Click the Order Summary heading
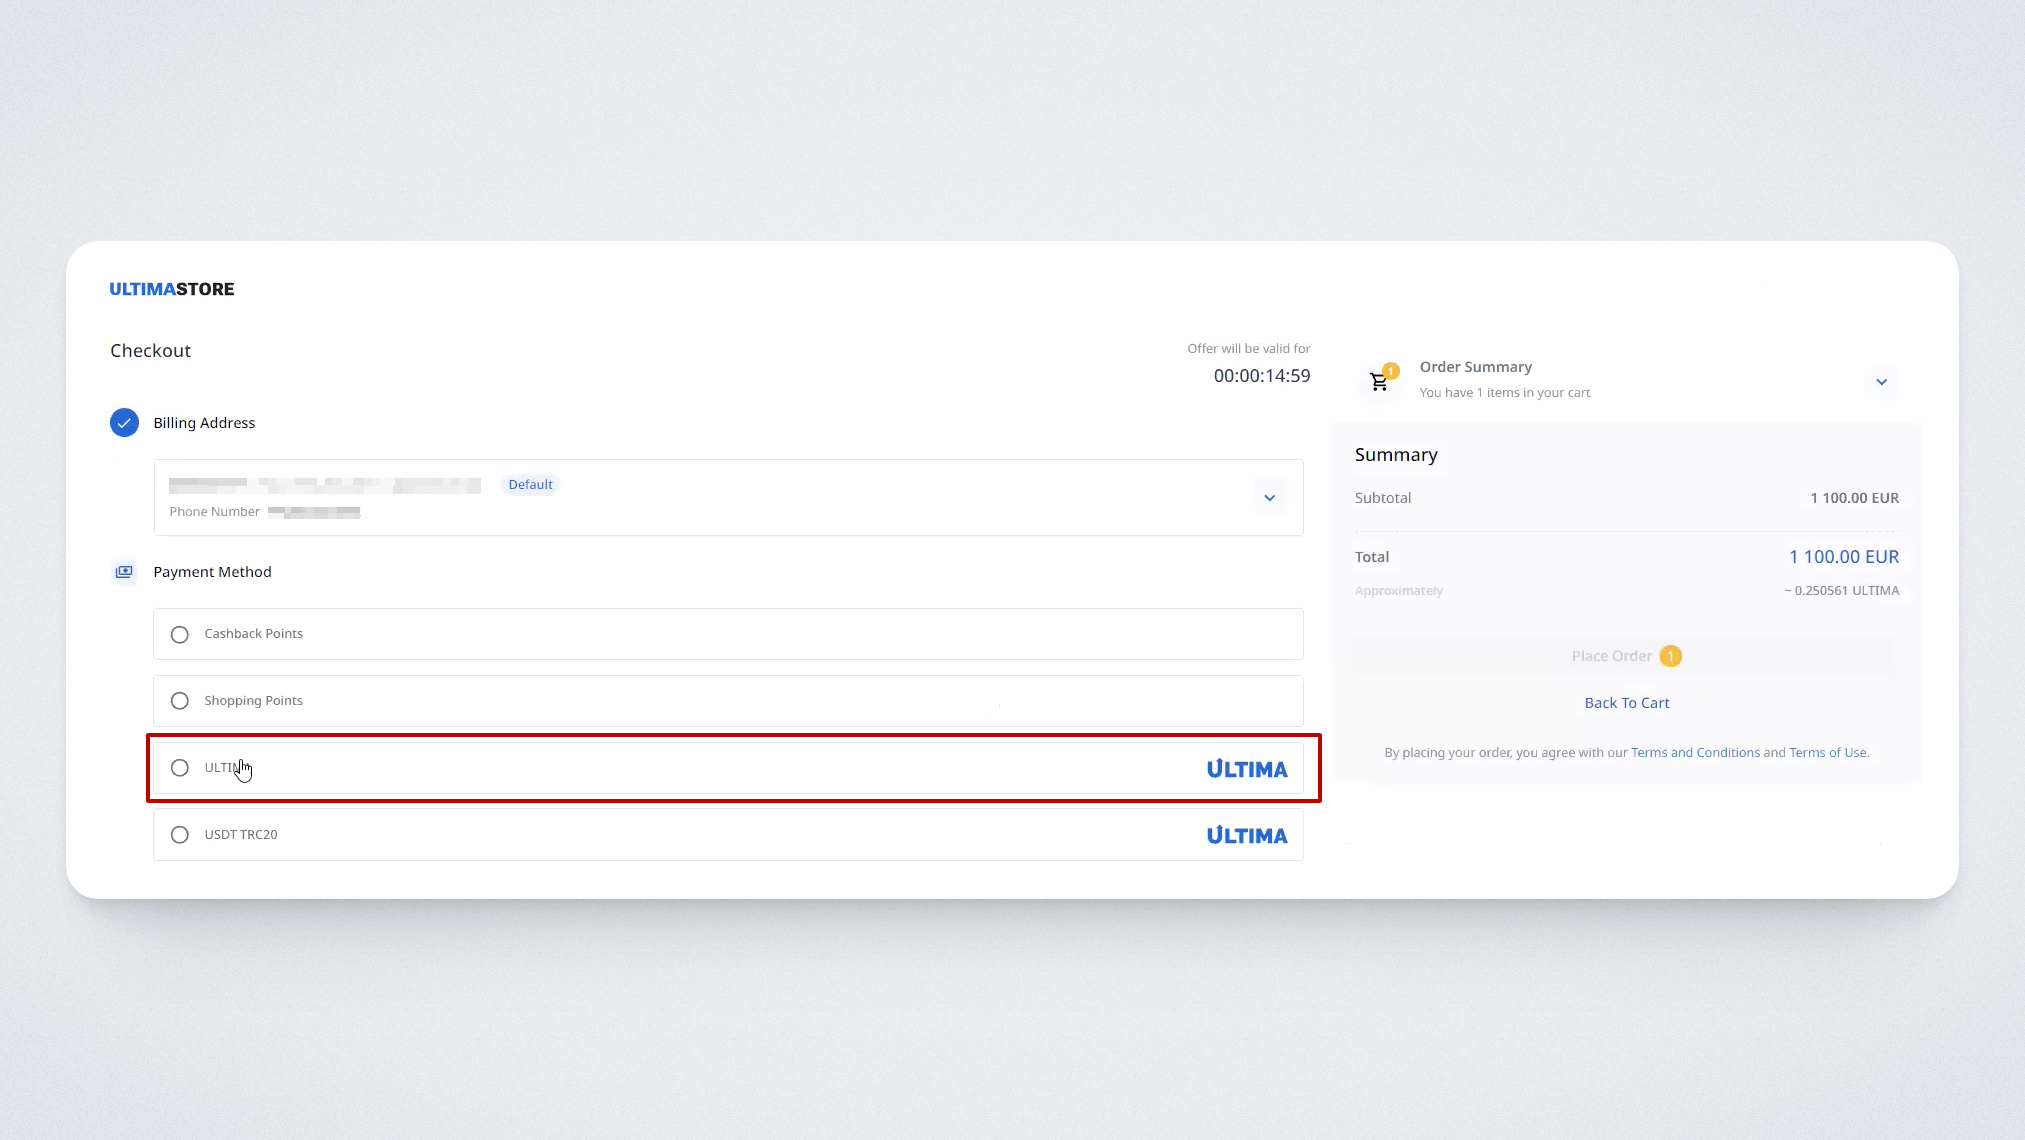 (1475, 367)
